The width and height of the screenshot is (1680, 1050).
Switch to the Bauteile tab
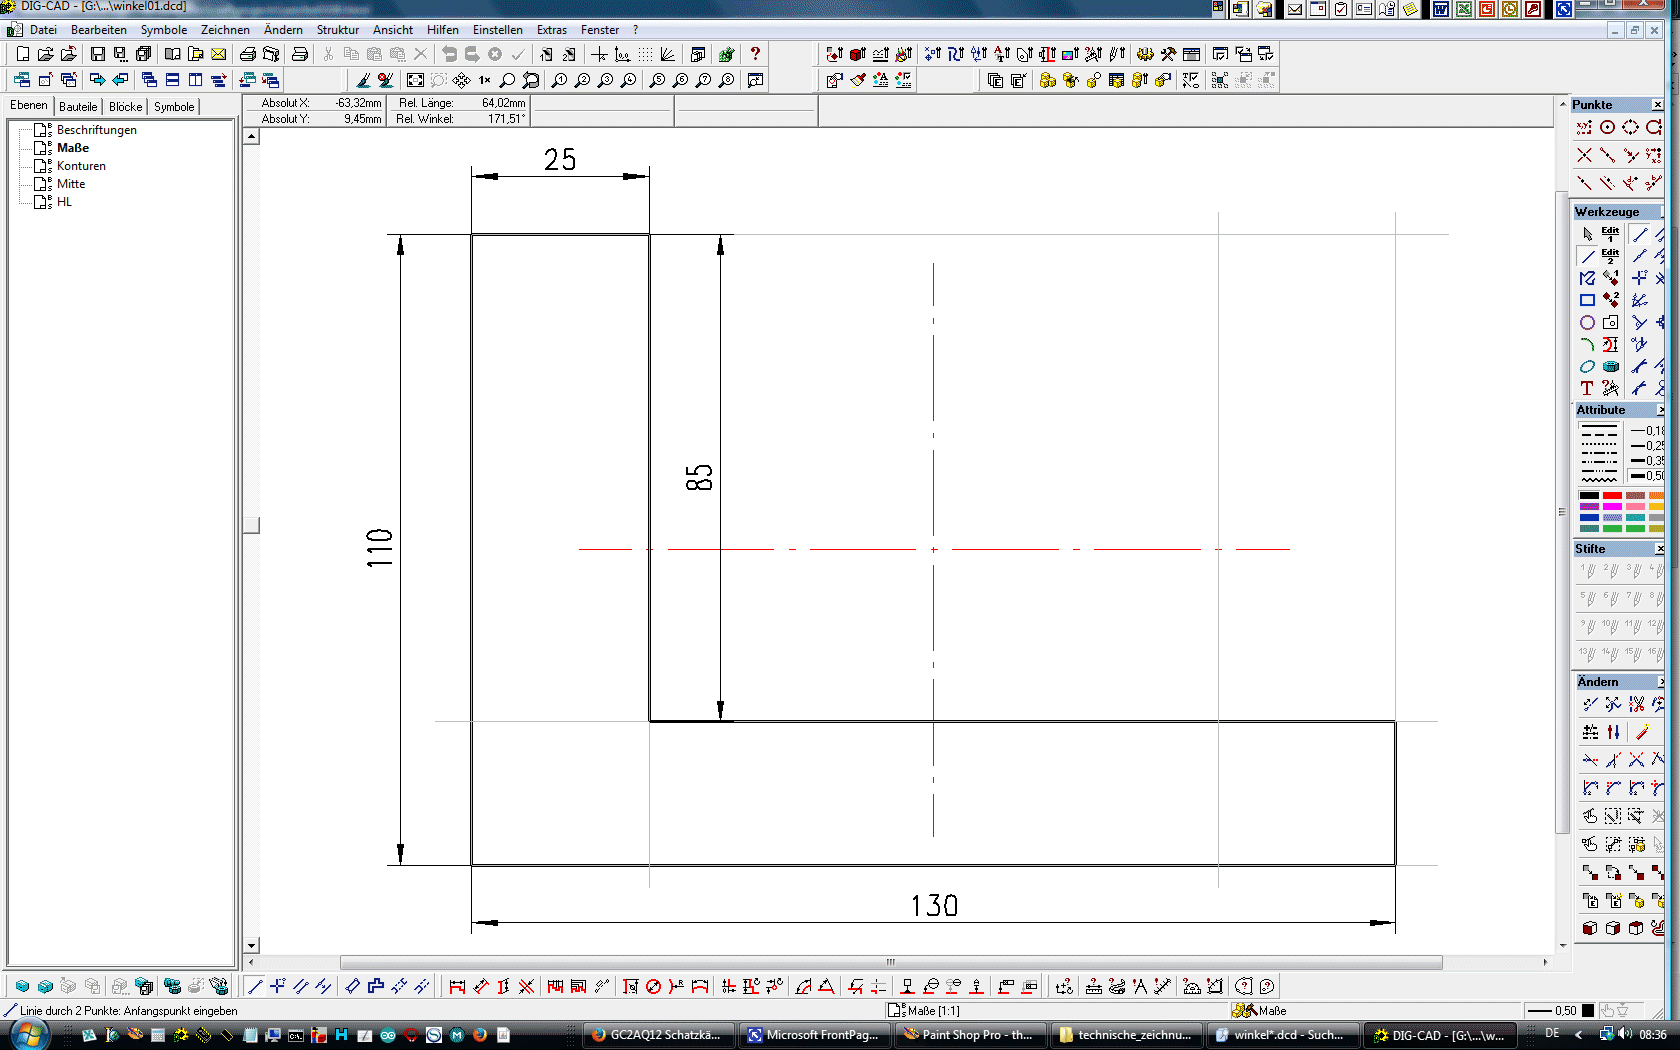click(x=78, y=107)
